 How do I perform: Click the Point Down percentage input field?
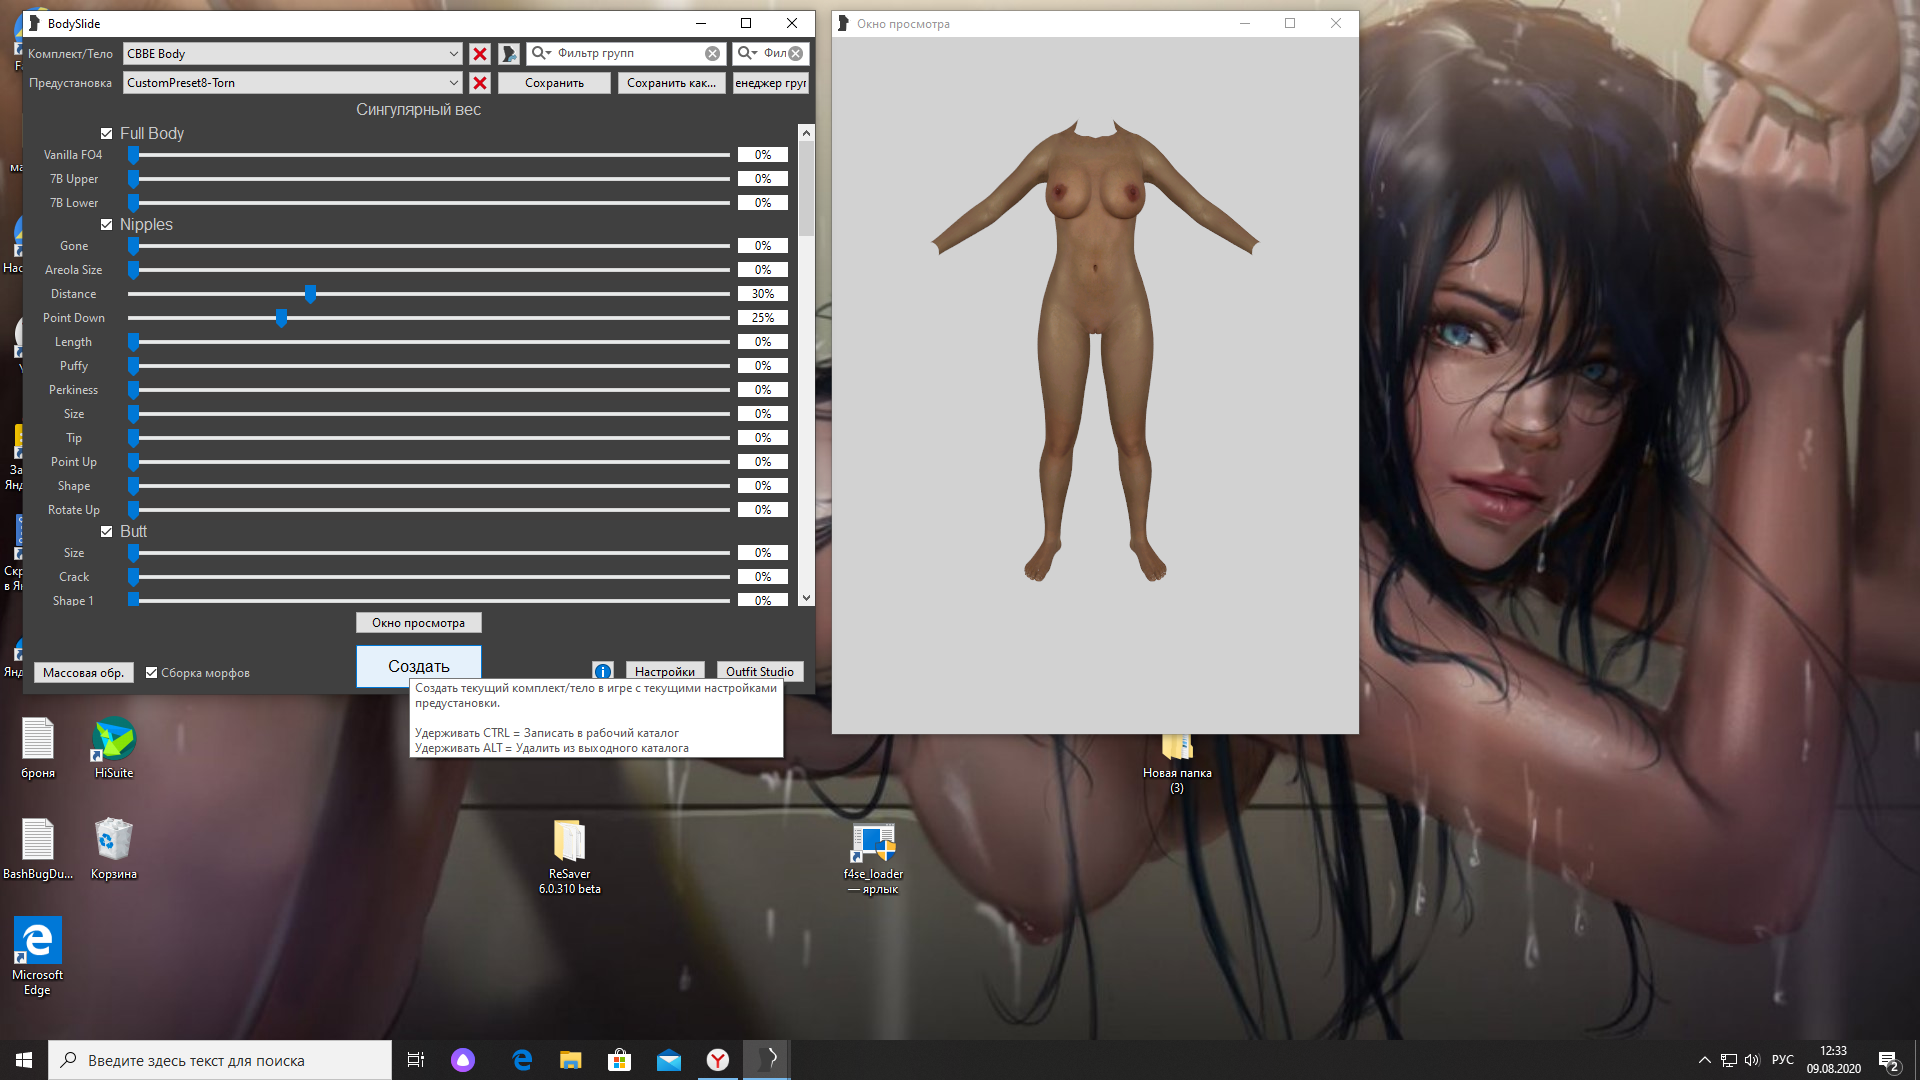pyautogui.click(x=762, y=318)
